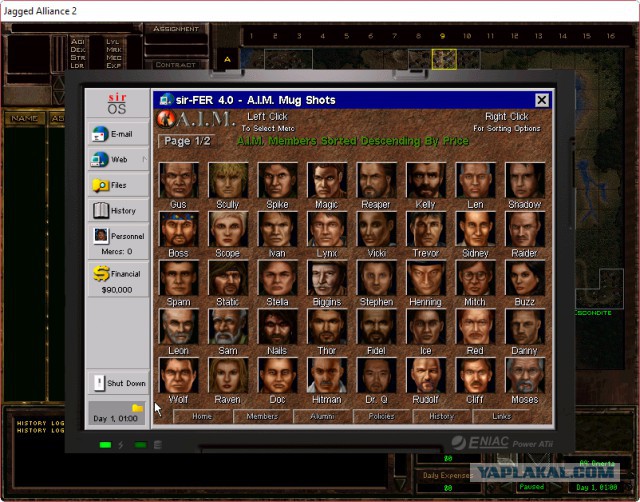640x502 pixels.
Task: View Leon's mercenary profile
Action: [x=178, y=327]
